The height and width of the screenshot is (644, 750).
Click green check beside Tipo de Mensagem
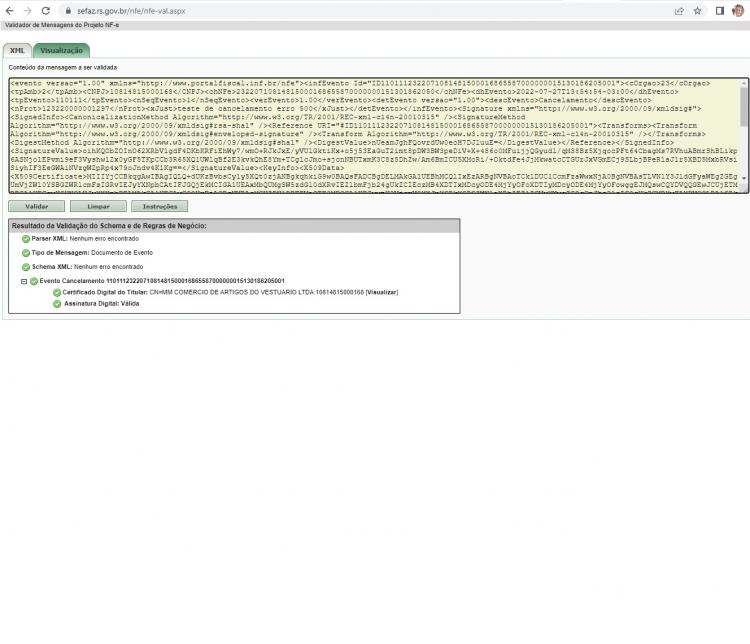pos(26,253)
